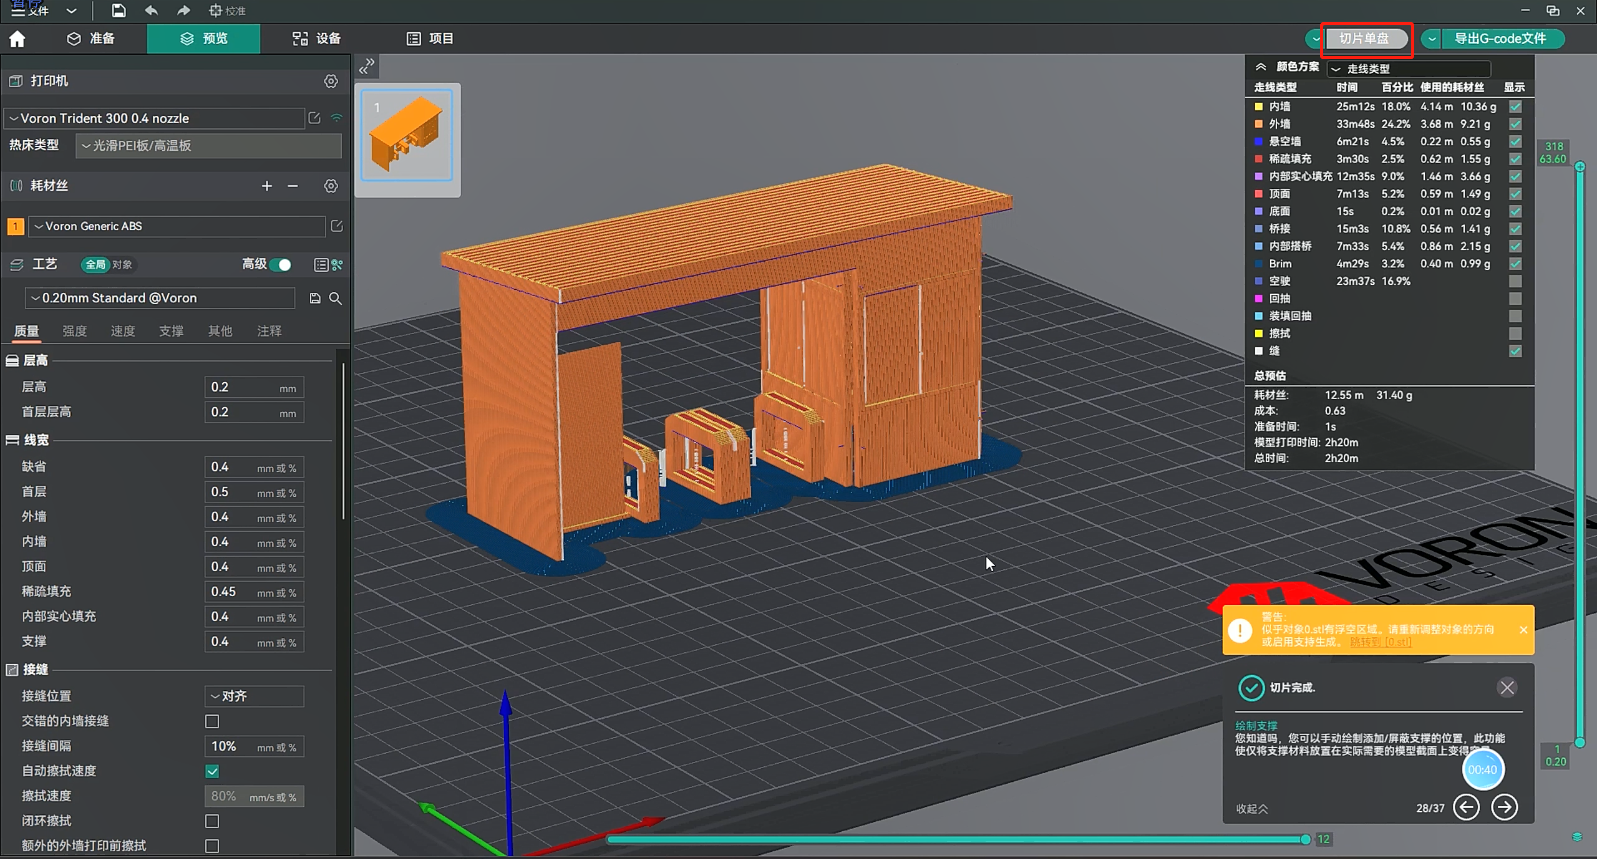Click the save icon in the title bar
The image size is (1597, 859).
[118, 11]
